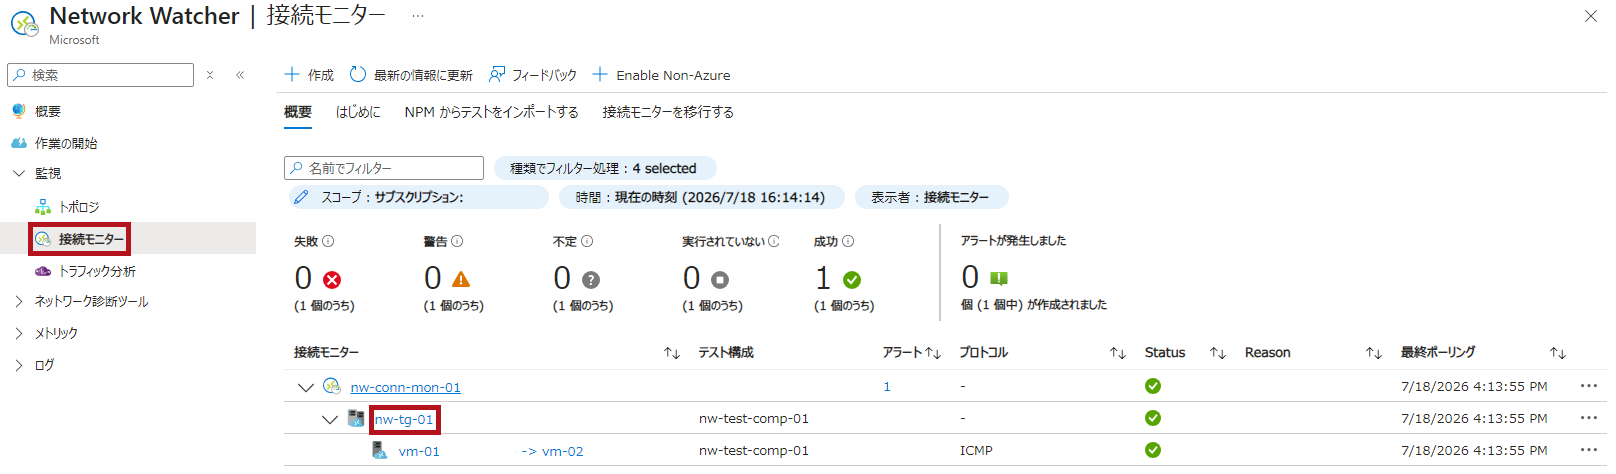
Task: Sort by the 接続モニター column
Action: [x=672, y=353]
